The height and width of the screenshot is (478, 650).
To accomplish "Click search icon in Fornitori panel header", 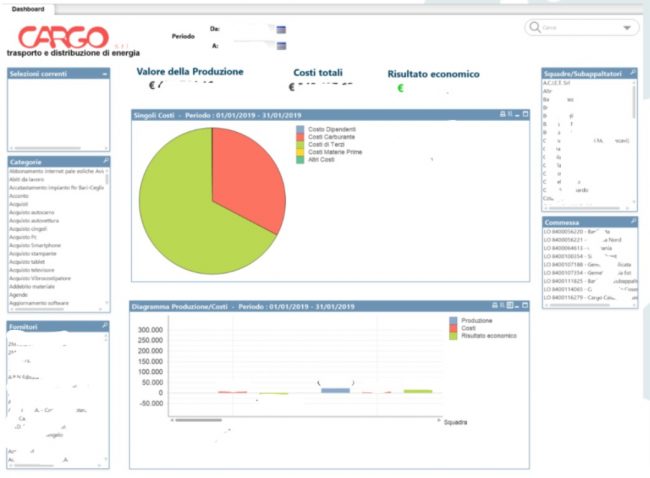I will pyautogui.click(x=105, y=326).
